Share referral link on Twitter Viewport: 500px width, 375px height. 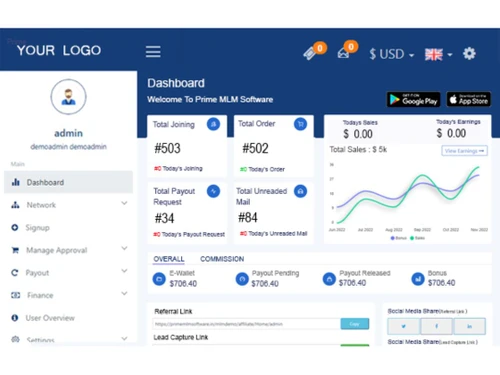pyautogui.click(x=404, y=326)
